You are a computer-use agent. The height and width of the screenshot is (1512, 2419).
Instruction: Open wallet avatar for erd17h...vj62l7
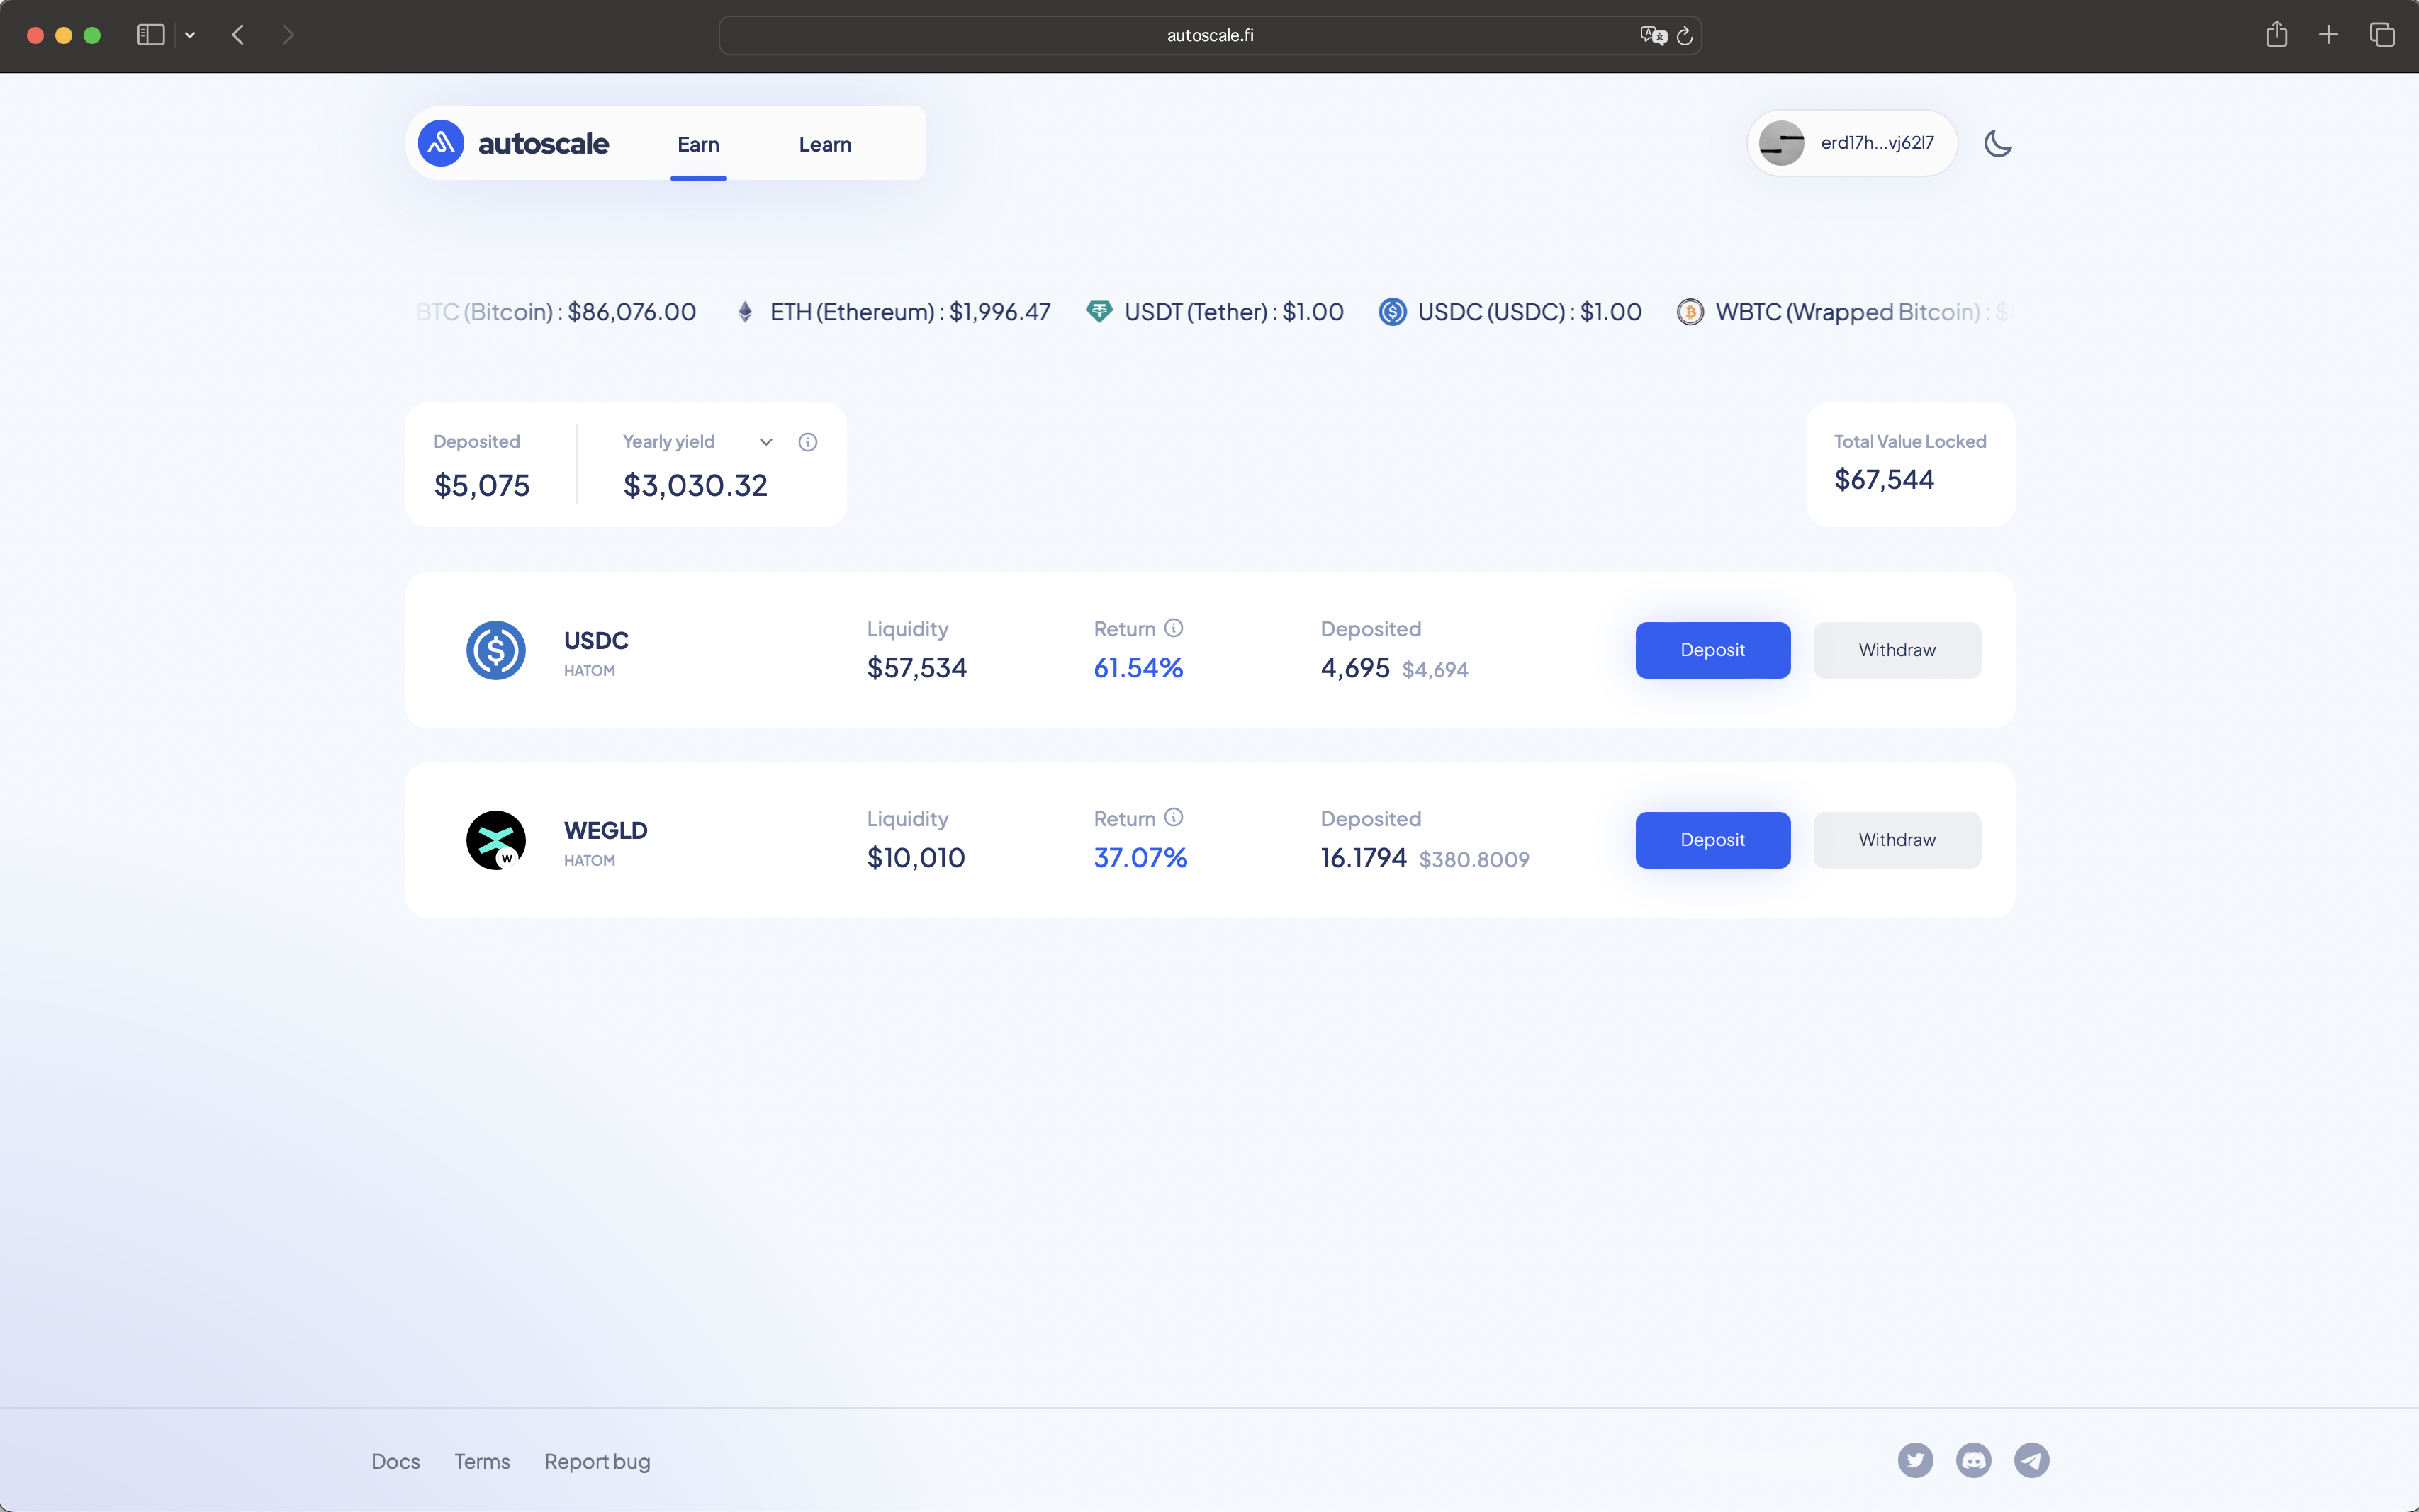coord(1781,143)
